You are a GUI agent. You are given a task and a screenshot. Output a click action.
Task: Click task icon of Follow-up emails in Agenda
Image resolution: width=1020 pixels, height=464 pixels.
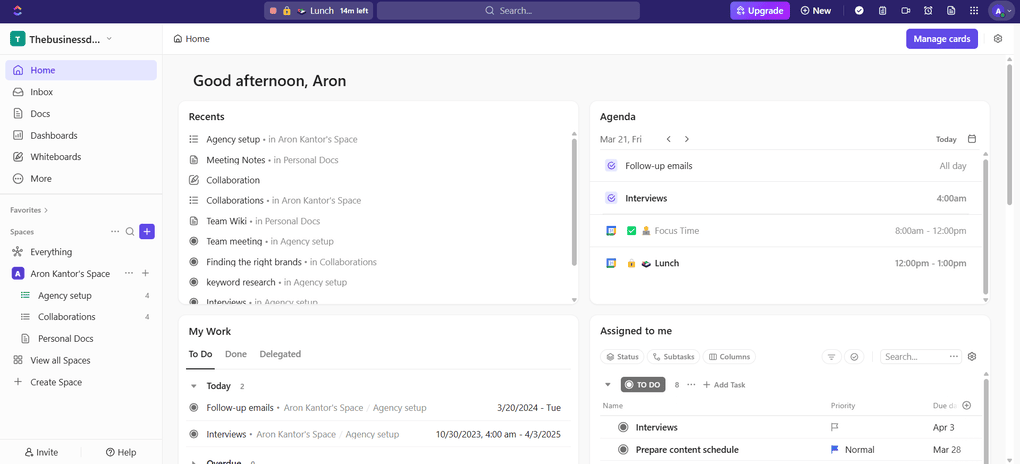611,166
